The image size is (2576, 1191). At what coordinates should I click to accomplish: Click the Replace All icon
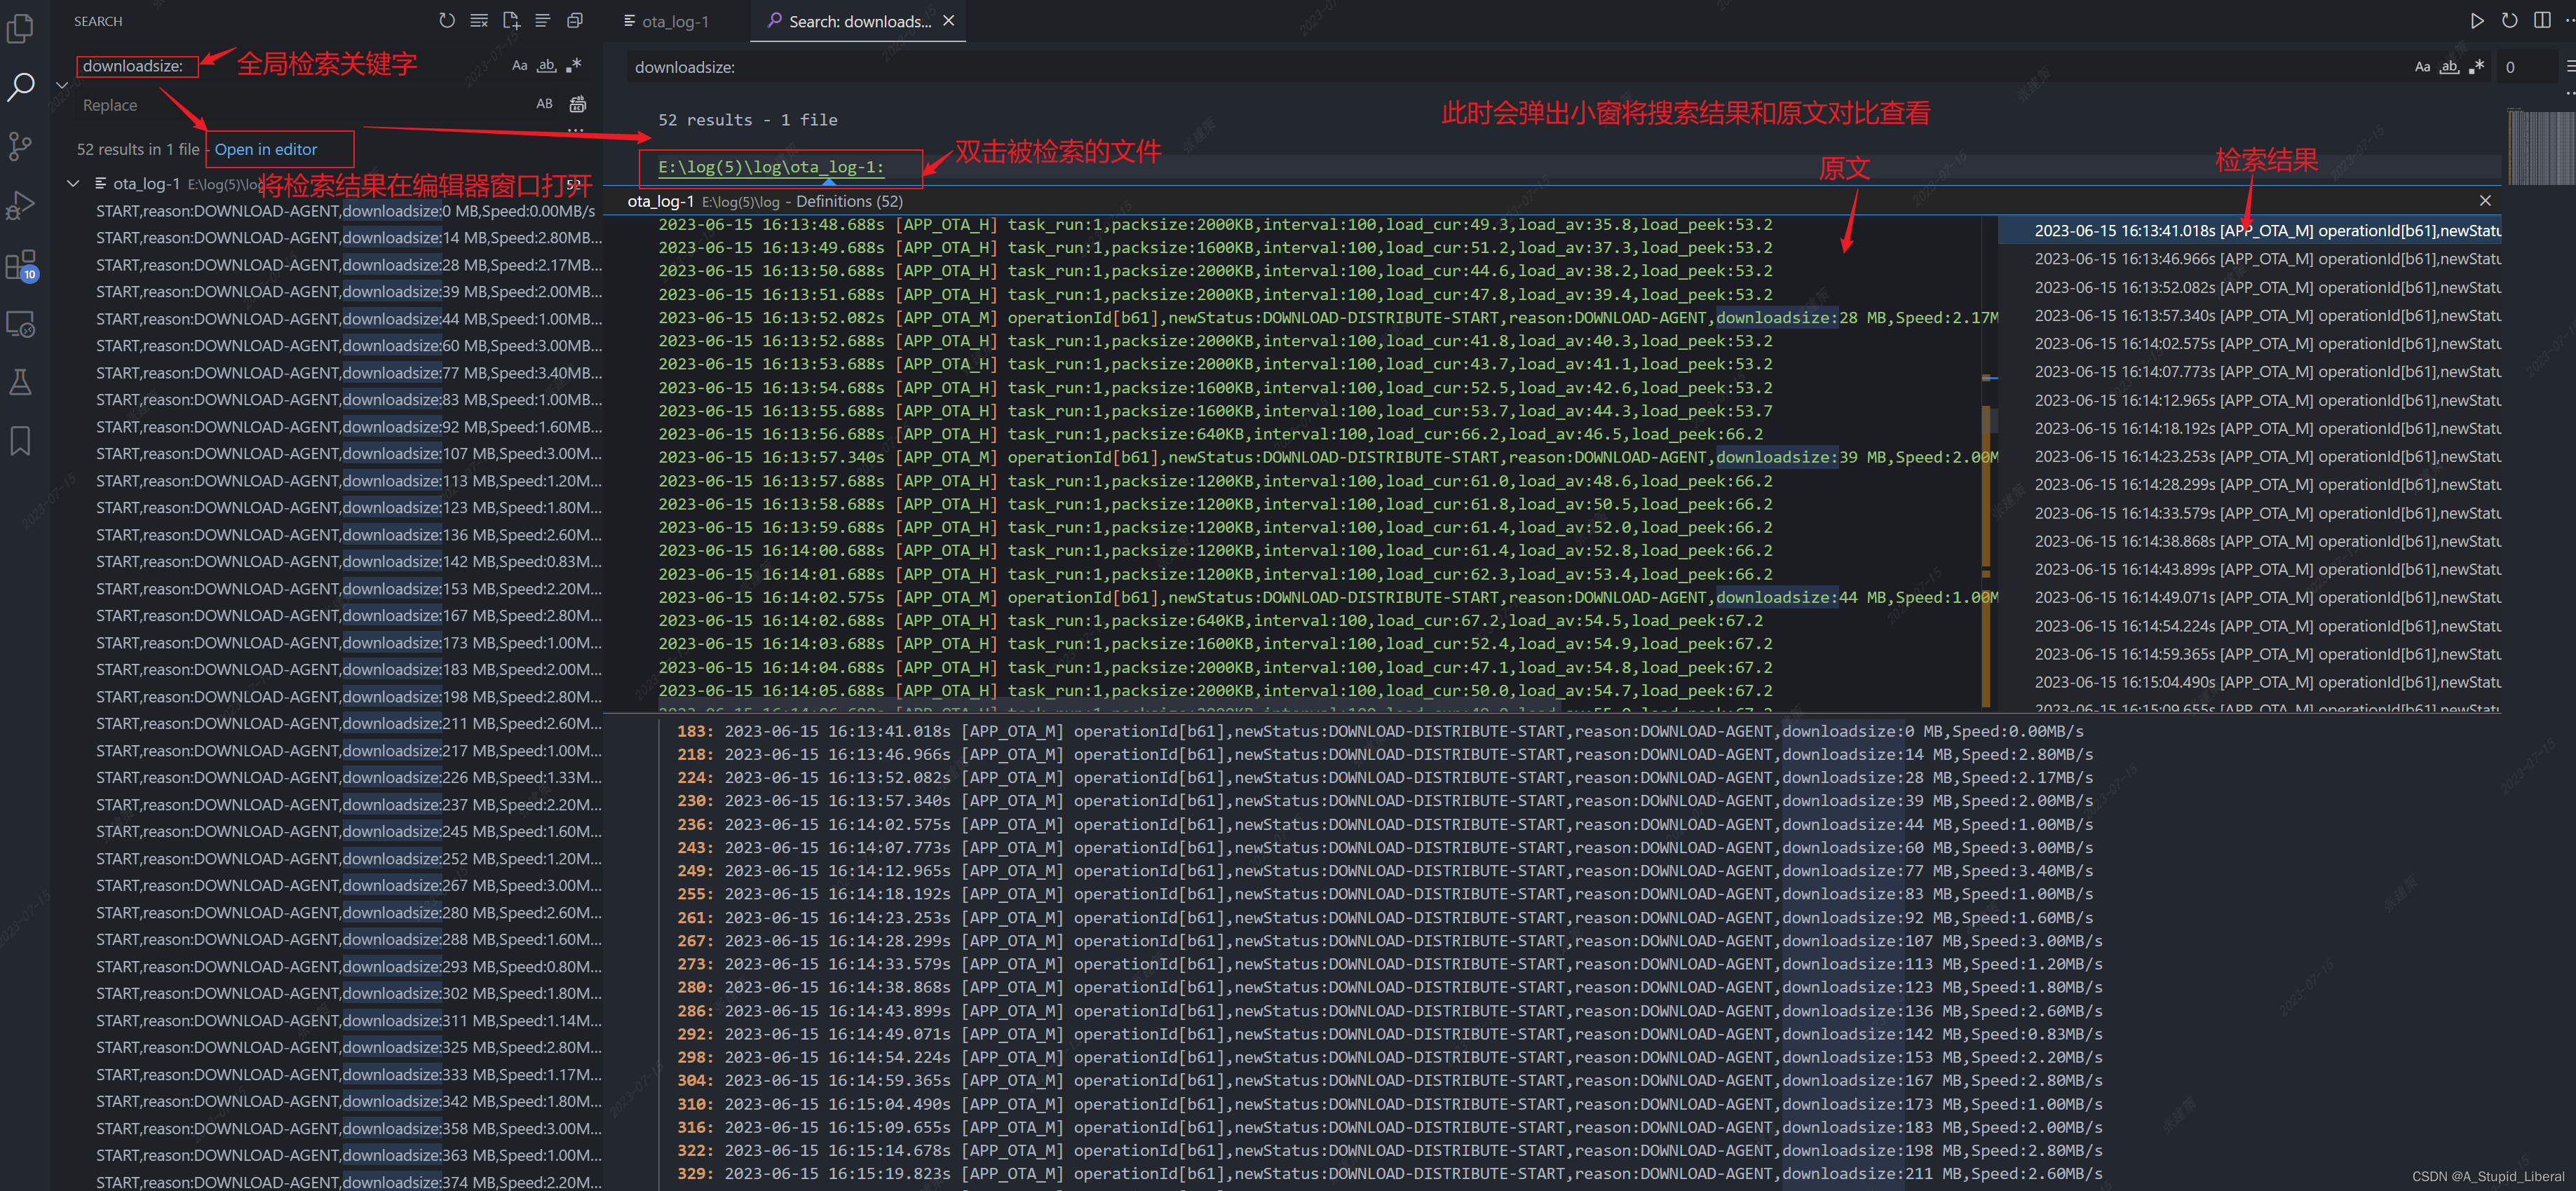pyautogui.click(x=577, y=104)
